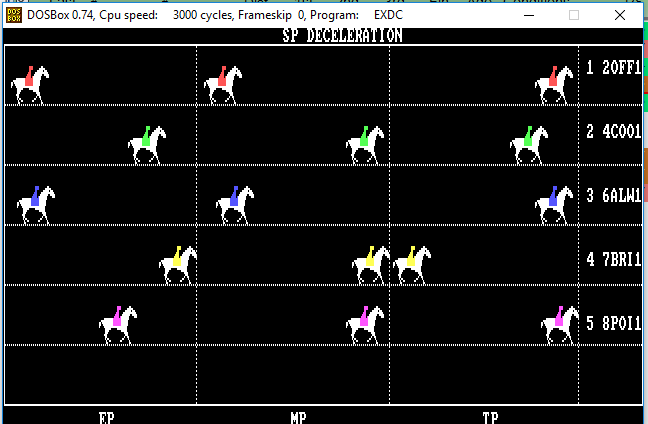Click red-jockey horse in EP column

coord(30,85)
